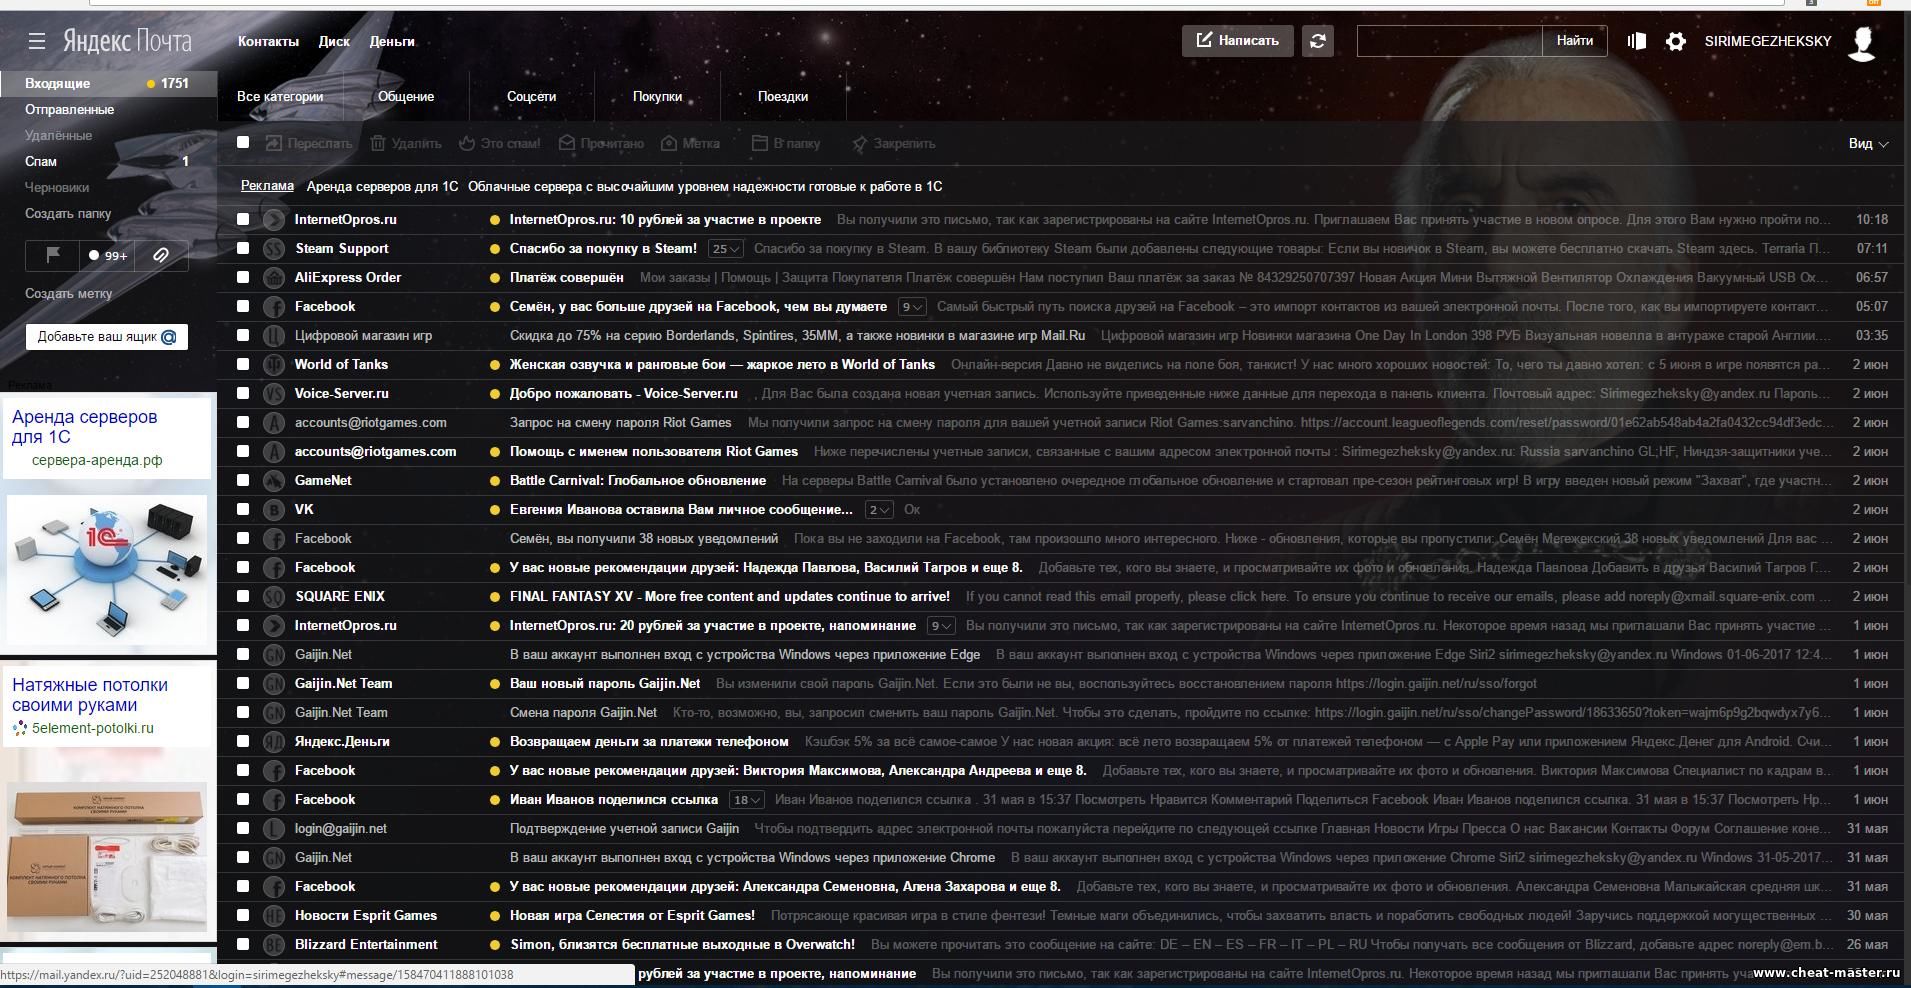Viewport: 1911px width, 988px height.
Task: Toggle unread dot on Steam Support email
Action: point(494,248)
